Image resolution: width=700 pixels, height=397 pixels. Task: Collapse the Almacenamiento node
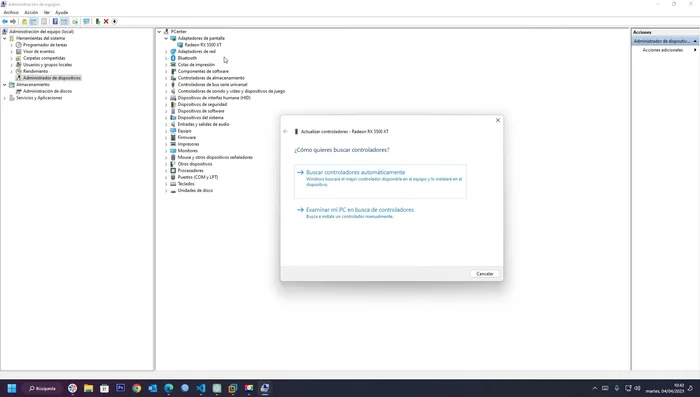tap(5, 84)
